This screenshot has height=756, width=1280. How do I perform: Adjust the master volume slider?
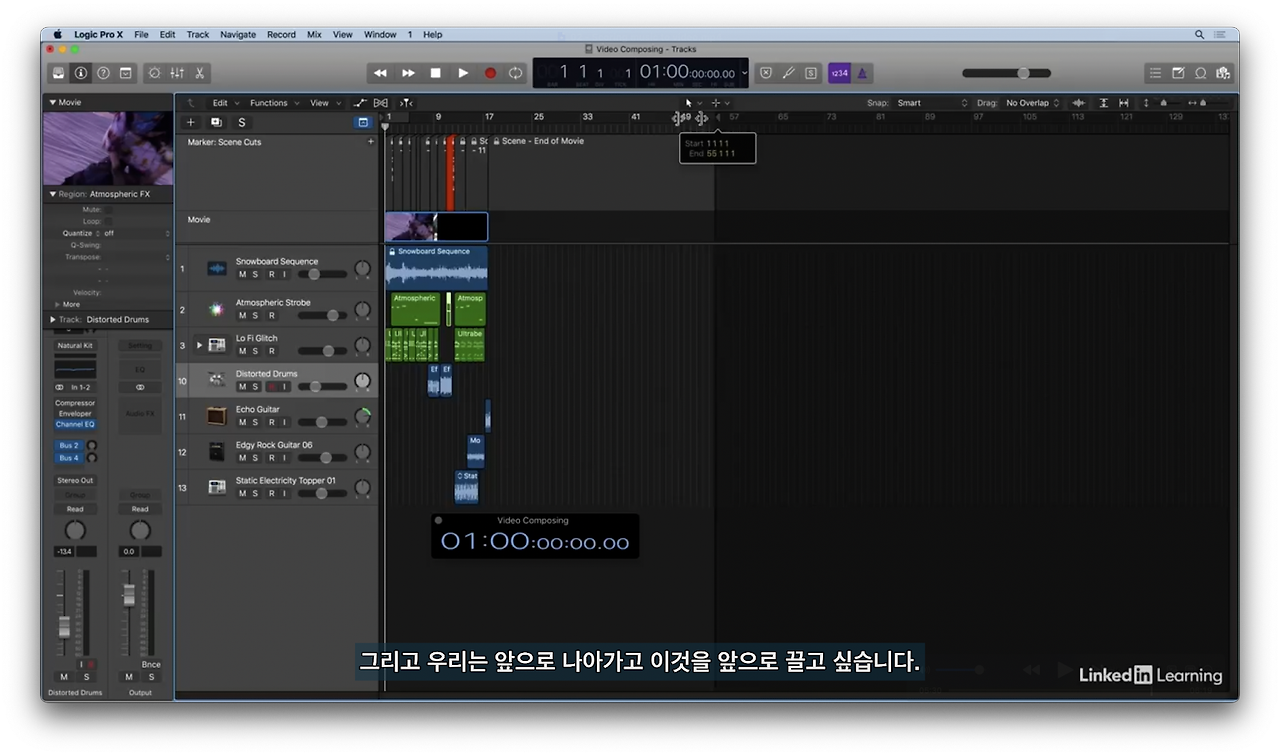pyautogui.click(x=1006, y=73)
